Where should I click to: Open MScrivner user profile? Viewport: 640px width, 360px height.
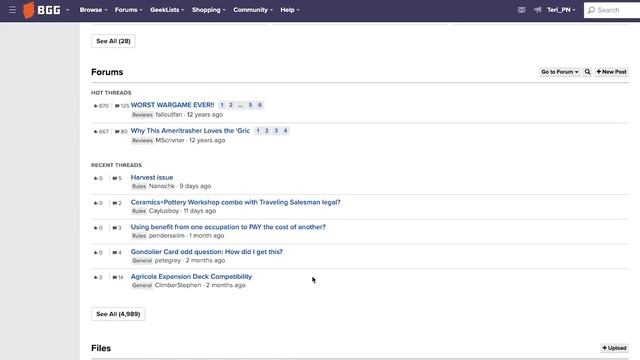click(x=170, y=140)
